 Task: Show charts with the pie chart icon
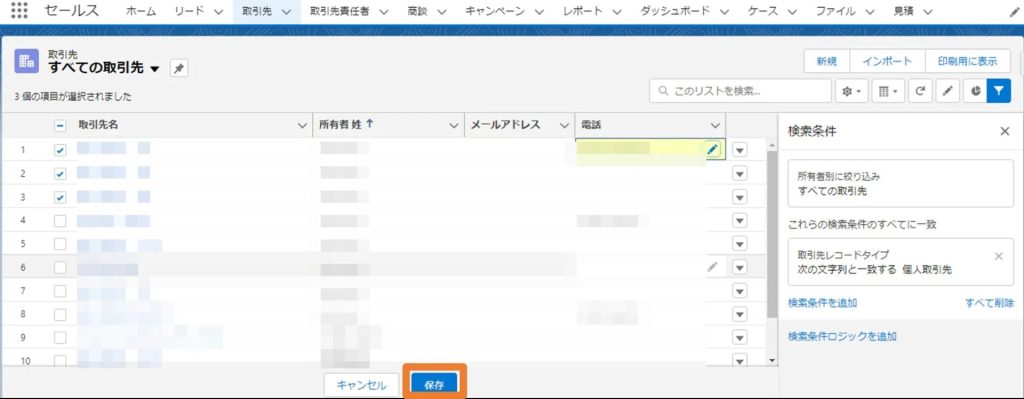975,91
